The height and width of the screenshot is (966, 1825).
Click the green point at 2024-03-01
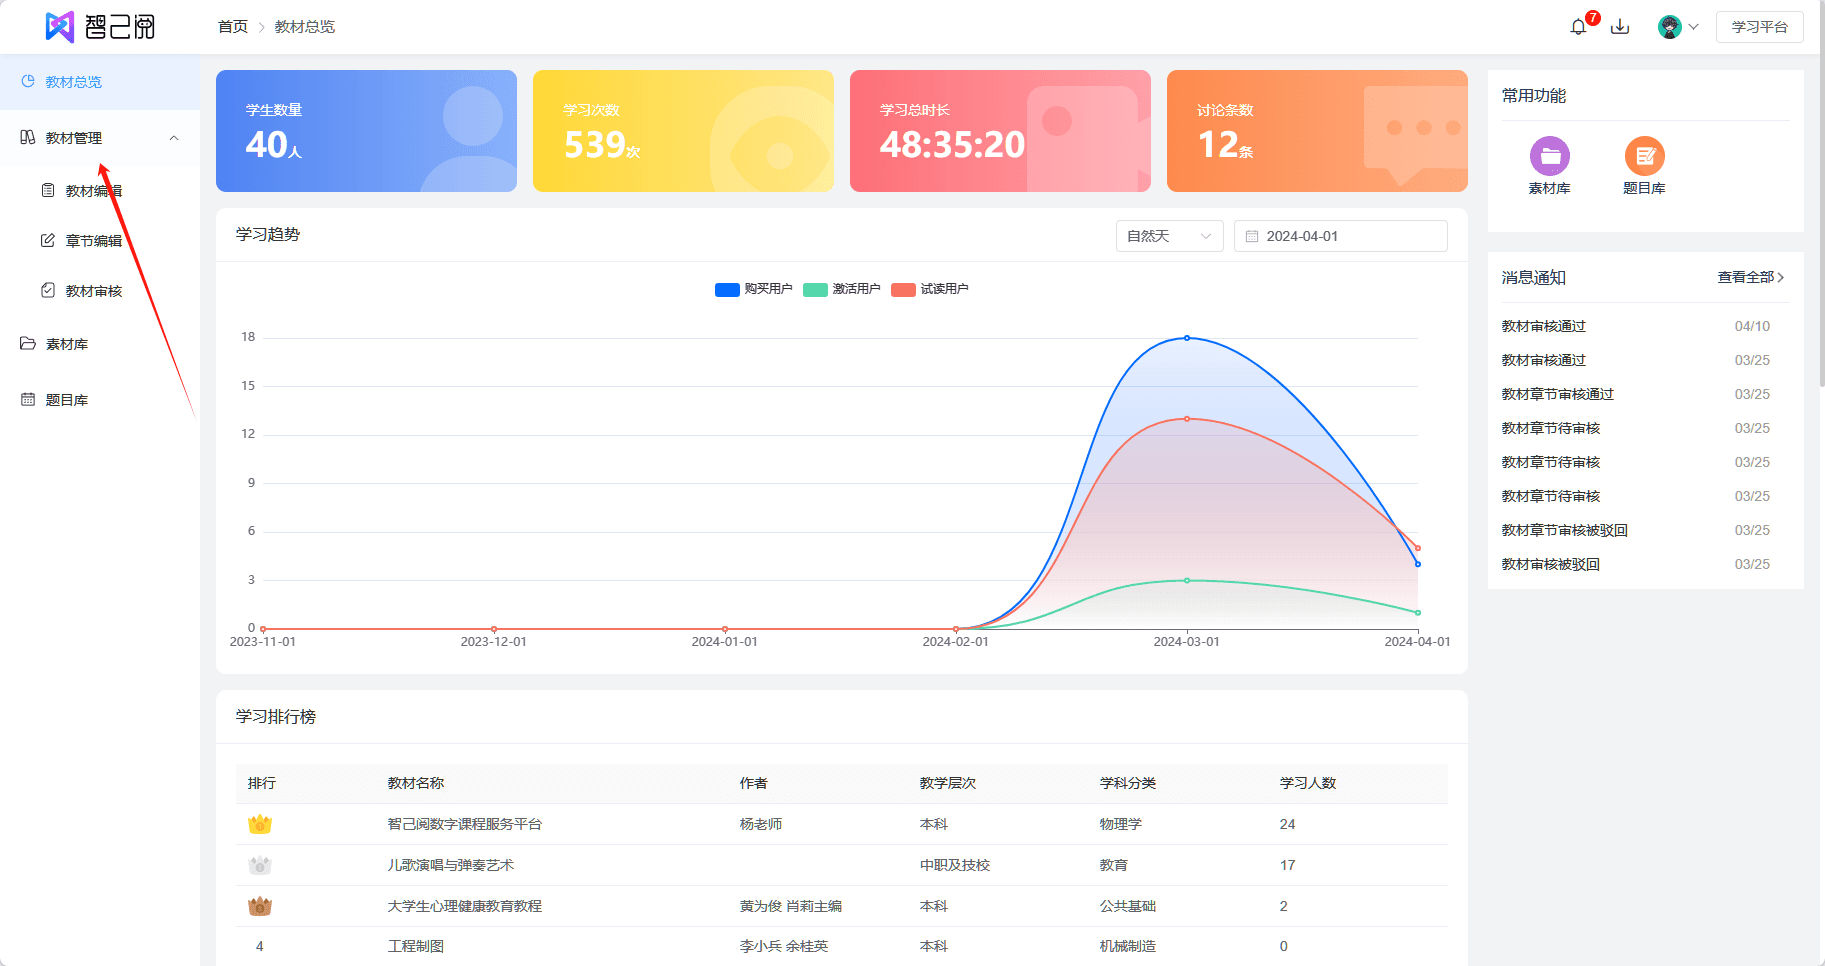tap(1187, 580)
